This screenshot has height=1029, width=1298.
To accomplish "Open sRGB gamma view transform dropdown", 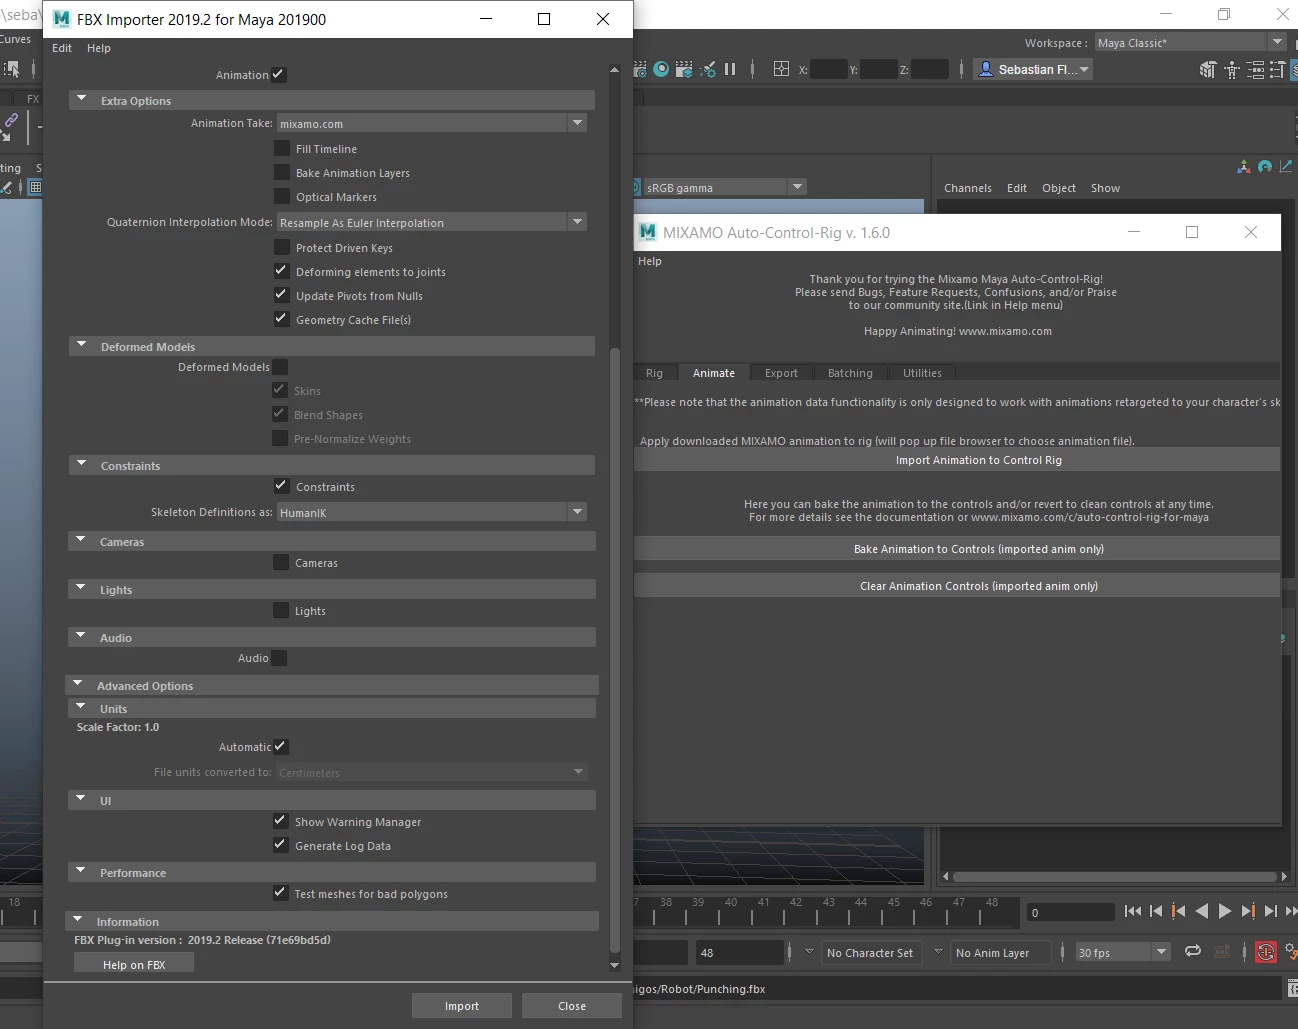I will point(724,187).
